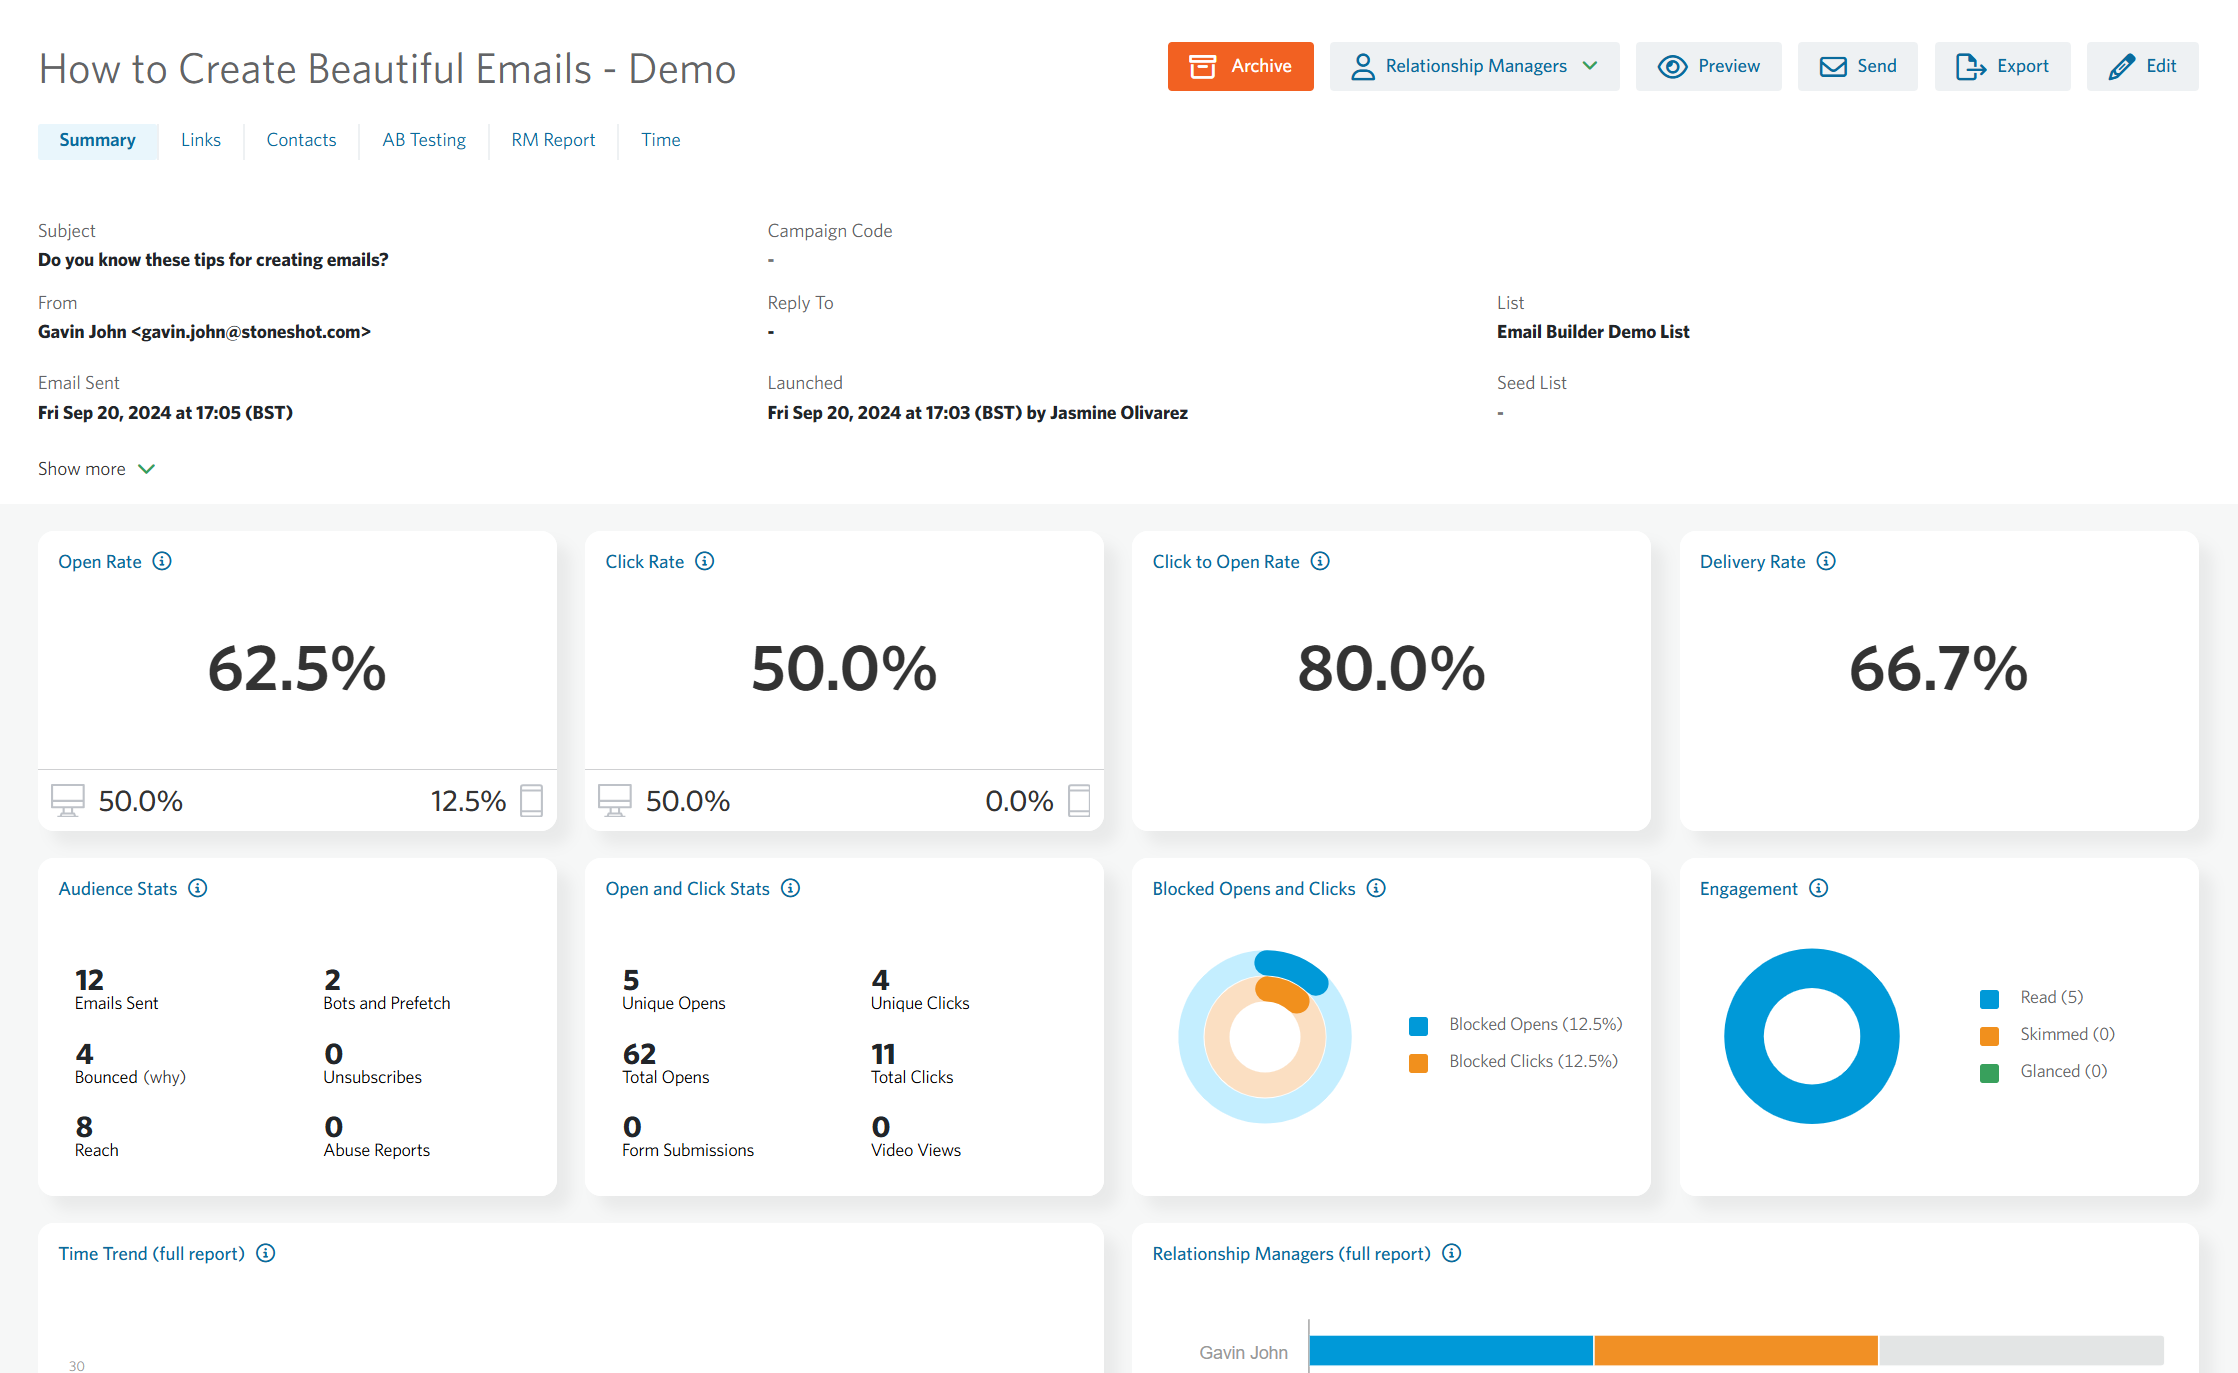This screenshot has width=2238, height=1373.
Task: Click the 5 Unique Opens stat
Action: coord(673,989)
